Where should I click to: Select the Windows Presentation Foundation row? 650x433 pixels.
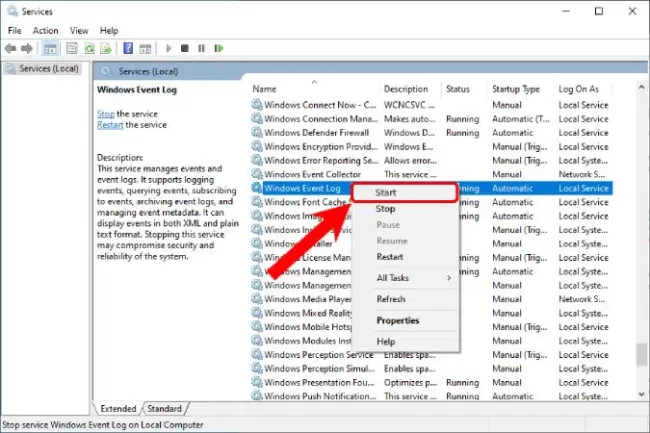[x=432, y=382]
